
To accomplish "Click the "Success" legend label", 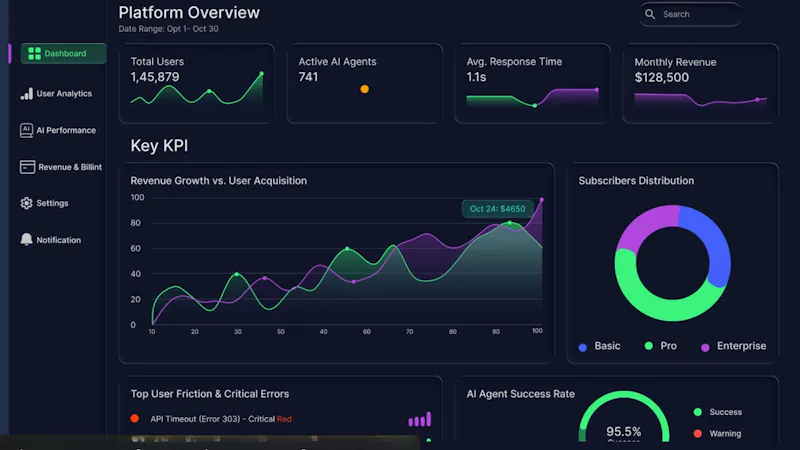I will [x=726, y=412].
